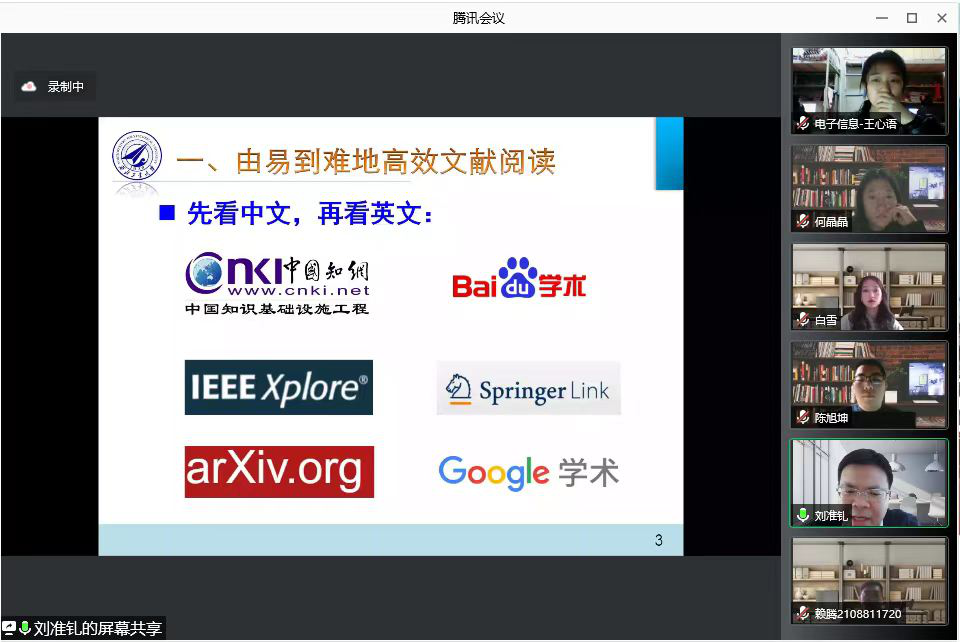
Task: Click muted mic icon beside 赖腾2108811720
Action: (803, 614)
